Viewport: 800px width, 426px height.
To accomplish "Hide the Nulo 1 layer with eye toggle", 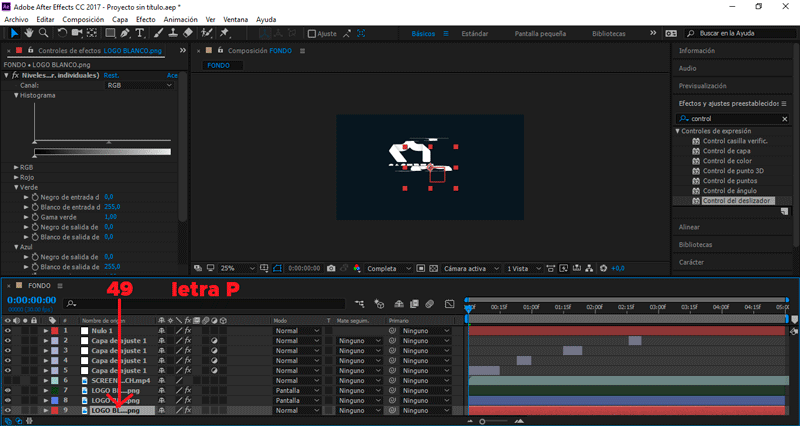I will click(x=7, y=330).
